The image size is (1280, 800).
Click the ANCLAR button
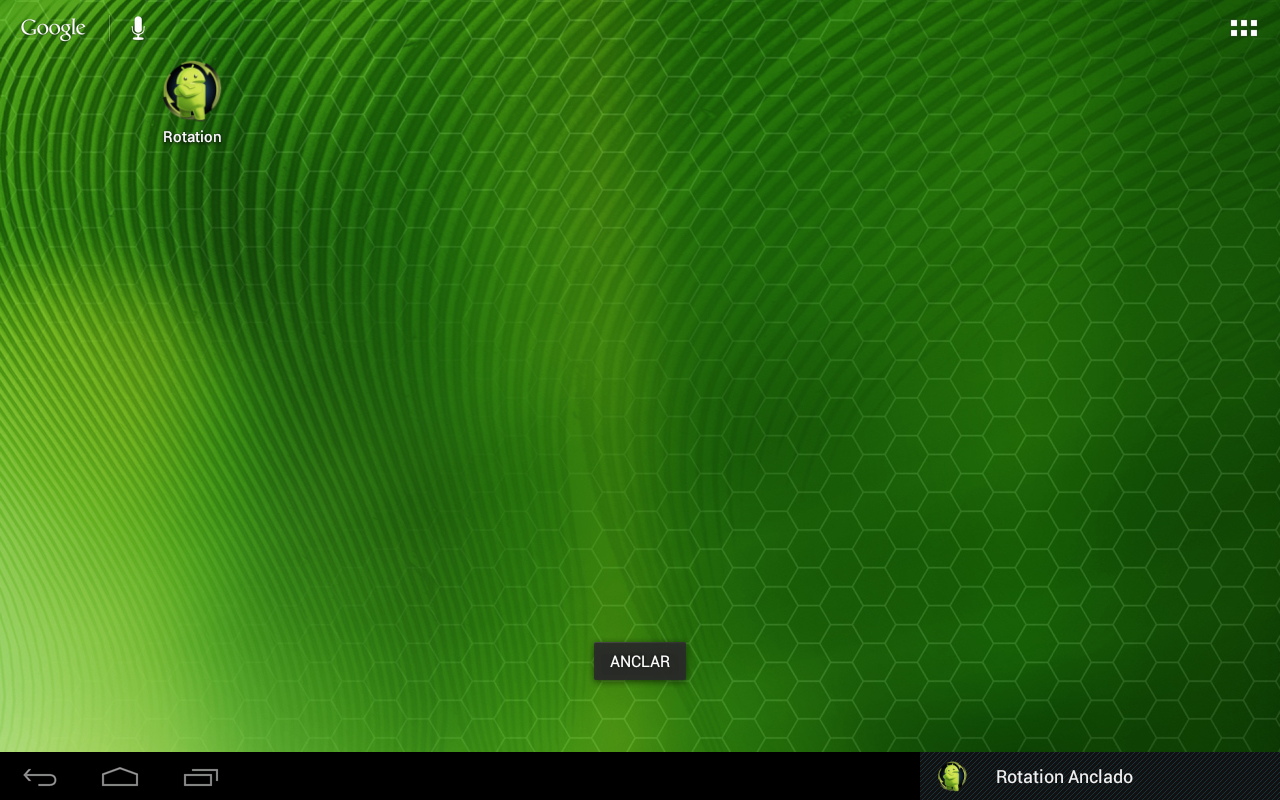[x=640, y=661]
